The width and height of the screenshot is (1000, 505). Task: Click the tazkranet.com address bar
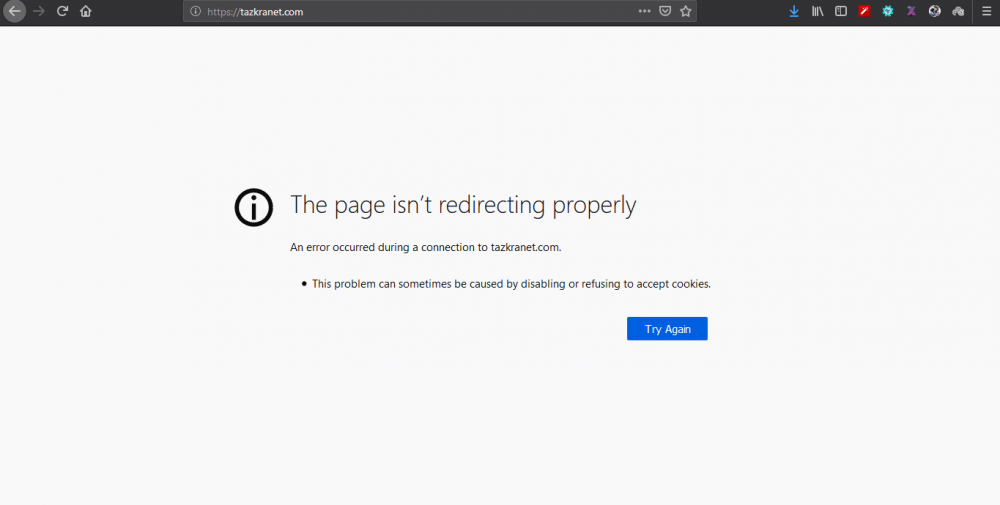point(400,12)
